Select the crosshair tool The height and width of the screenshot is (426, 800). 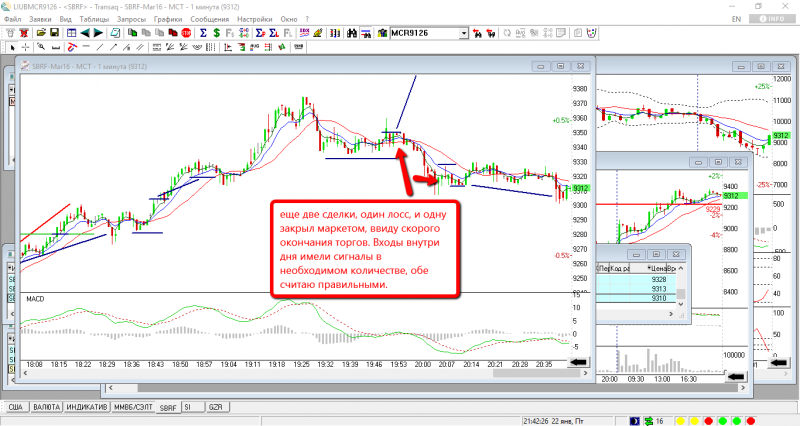(26, 47)
